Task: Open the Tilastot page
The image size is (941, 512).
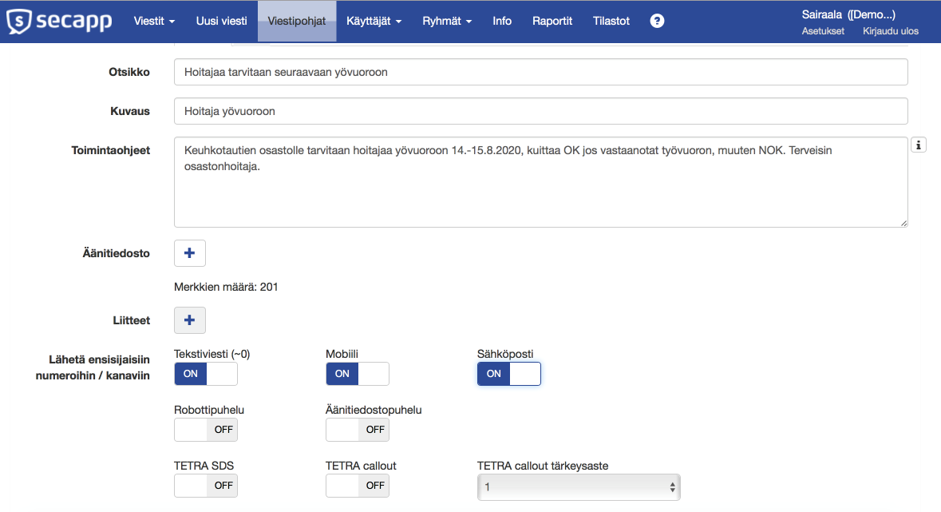Action: point(611,21)
